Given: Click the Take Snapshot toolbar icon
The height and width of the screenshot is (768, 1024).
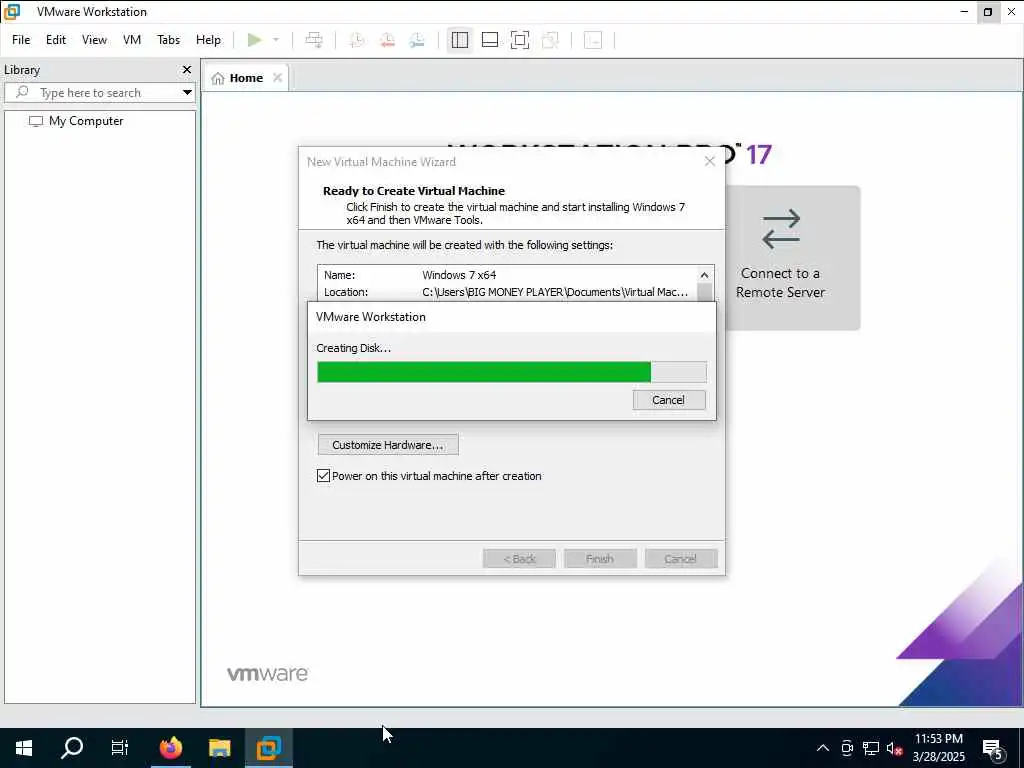Looking at the screenshot, I should [x=357, y=40].
